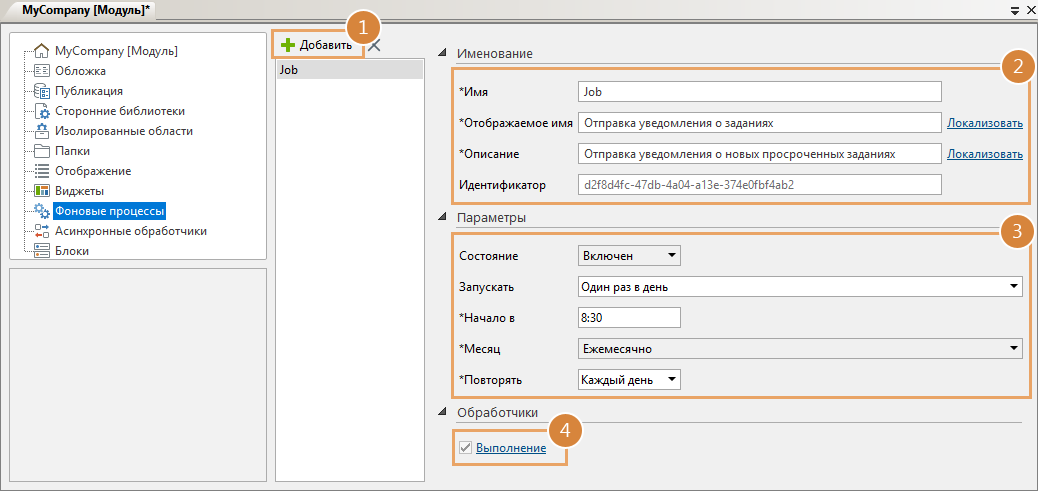Image resolution: width=1038 pixels, height=491 pixels.
Task: Select the Сторонние библиотеки icon
Action: coord(42,111)
